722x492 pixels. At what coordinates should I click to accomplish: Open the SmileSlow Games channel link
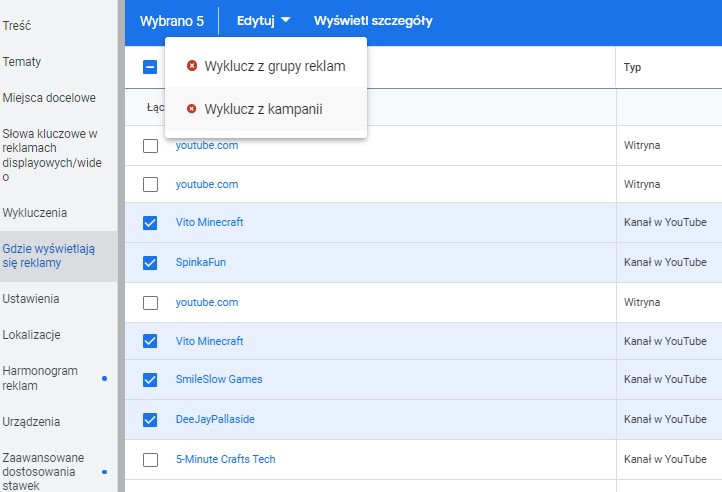[219, 379]
